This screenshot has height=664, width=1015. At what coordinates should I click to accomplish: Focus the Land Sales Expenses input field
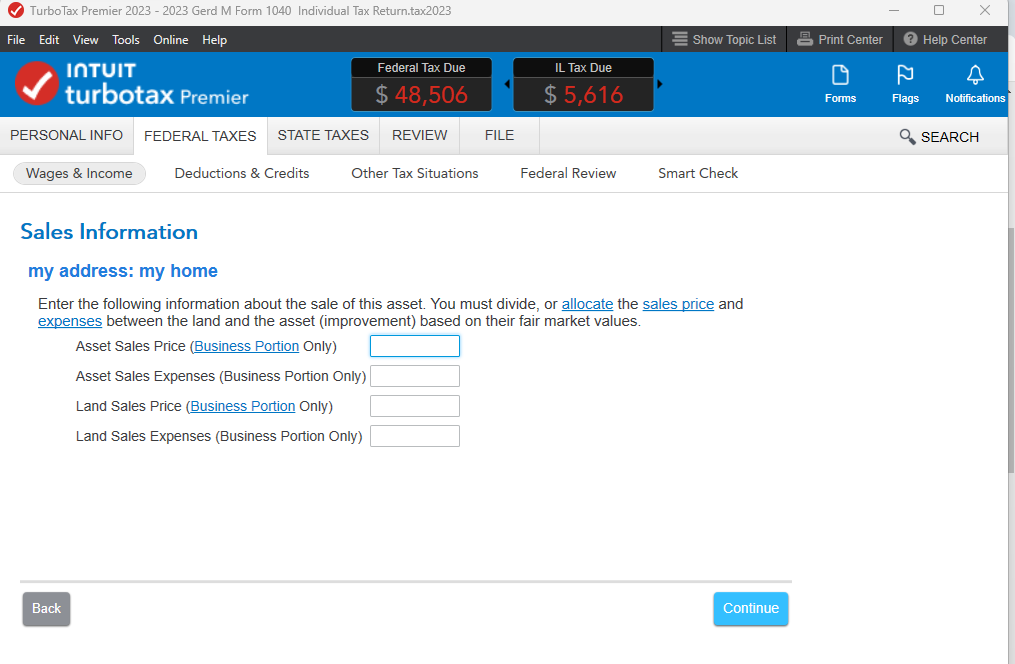click(414, 436)
